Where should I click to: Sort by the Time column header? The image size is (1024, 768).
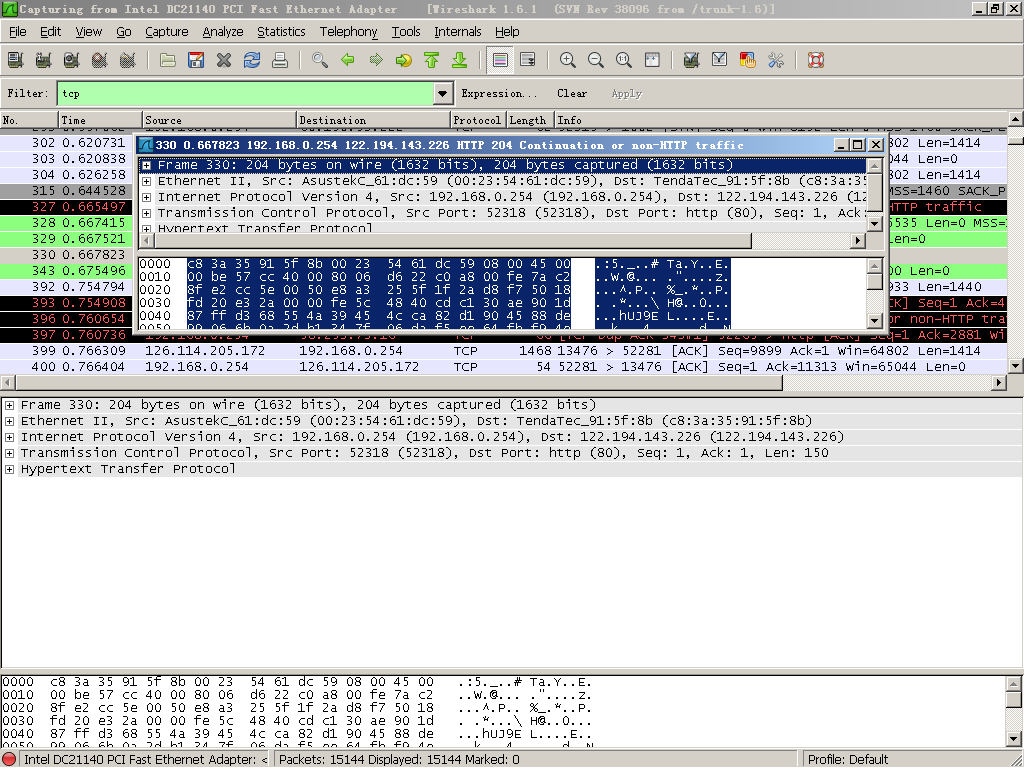click(x=100, y=120)
